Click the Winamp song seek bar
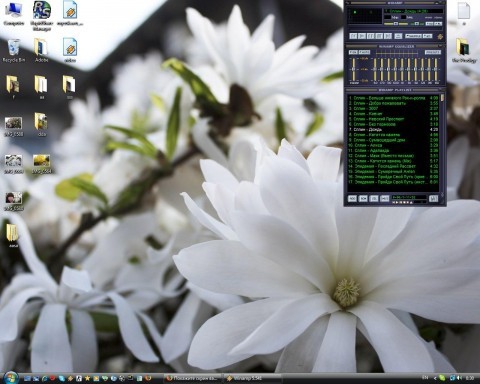Screen dimensions: 480x384 click(x=396, y=29)
